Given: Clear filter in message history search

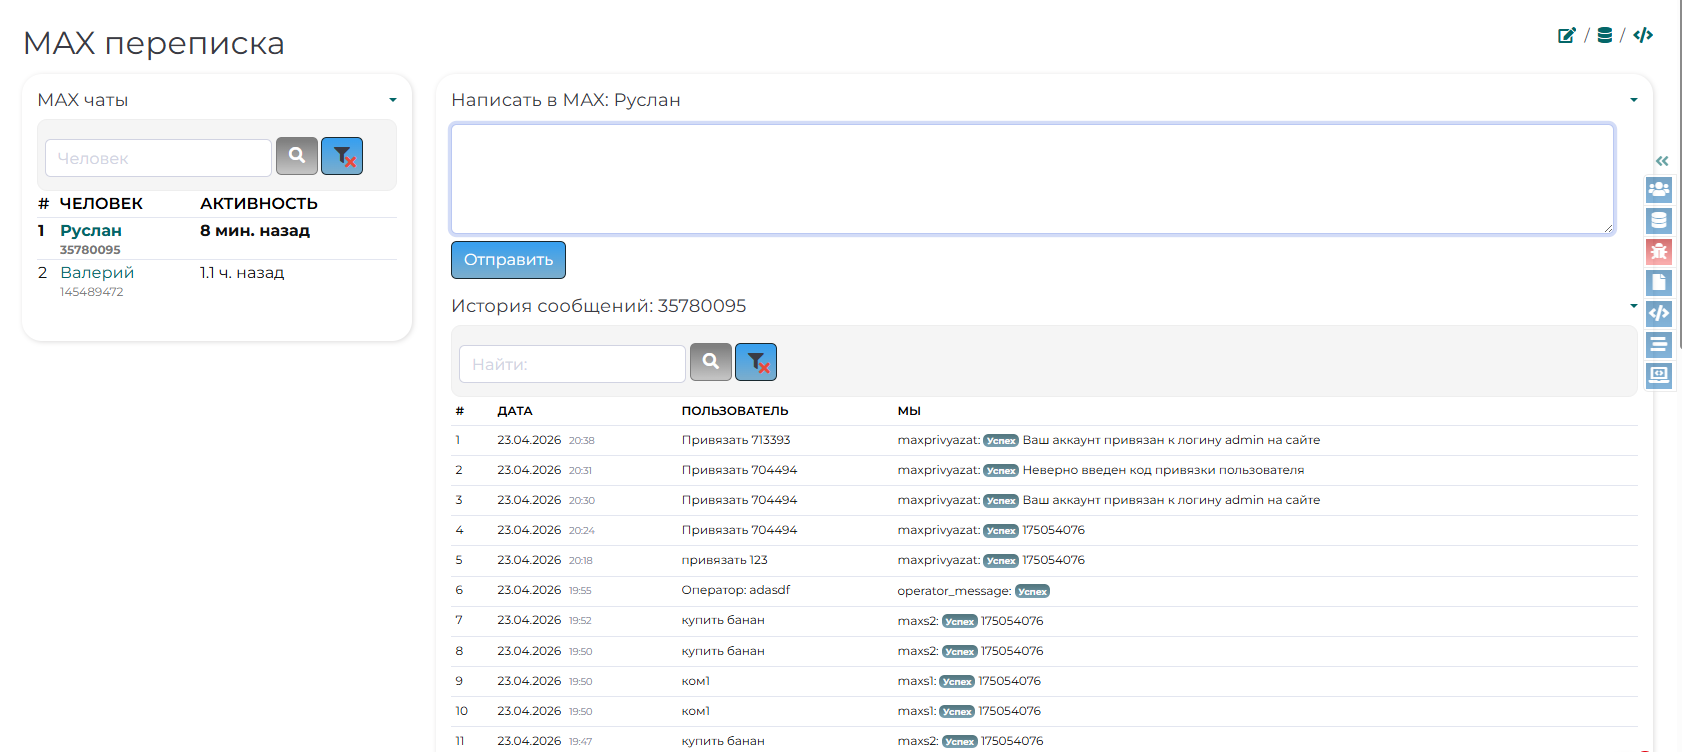Looking at the screenshot, I should [756, 362].
